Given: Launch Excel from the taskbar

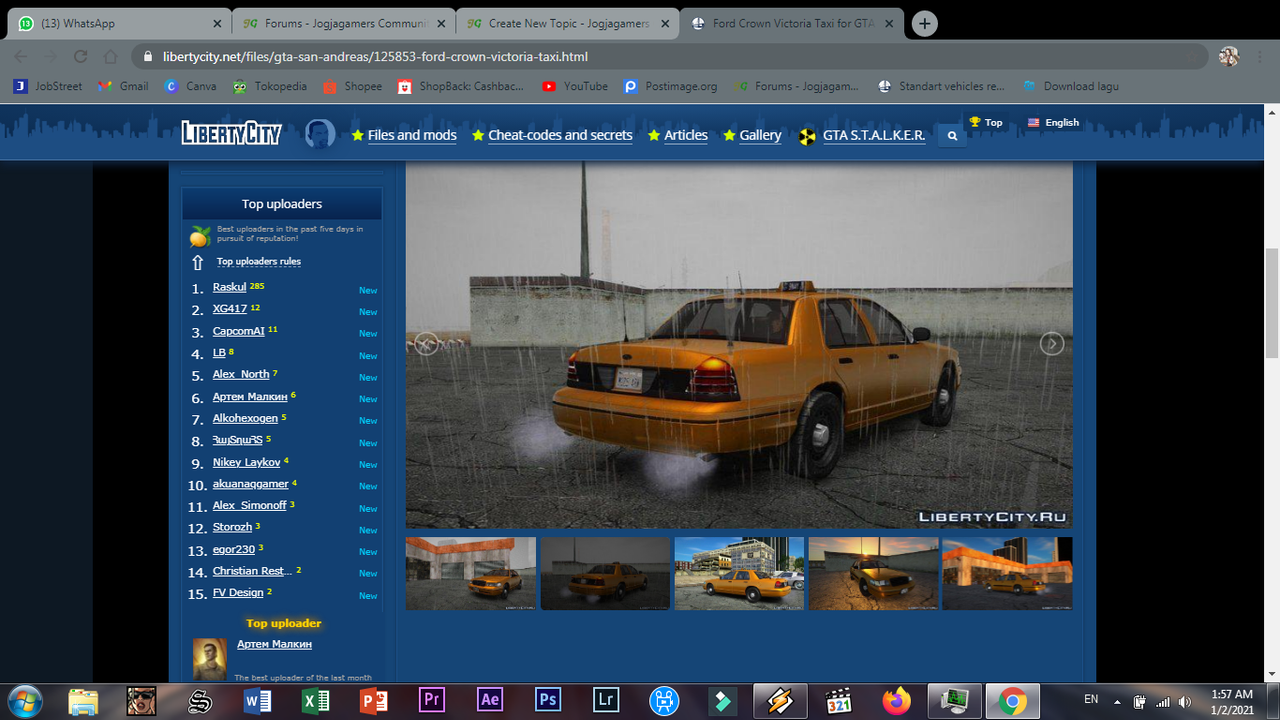Looking at the screenshot, I should [315, 701].
